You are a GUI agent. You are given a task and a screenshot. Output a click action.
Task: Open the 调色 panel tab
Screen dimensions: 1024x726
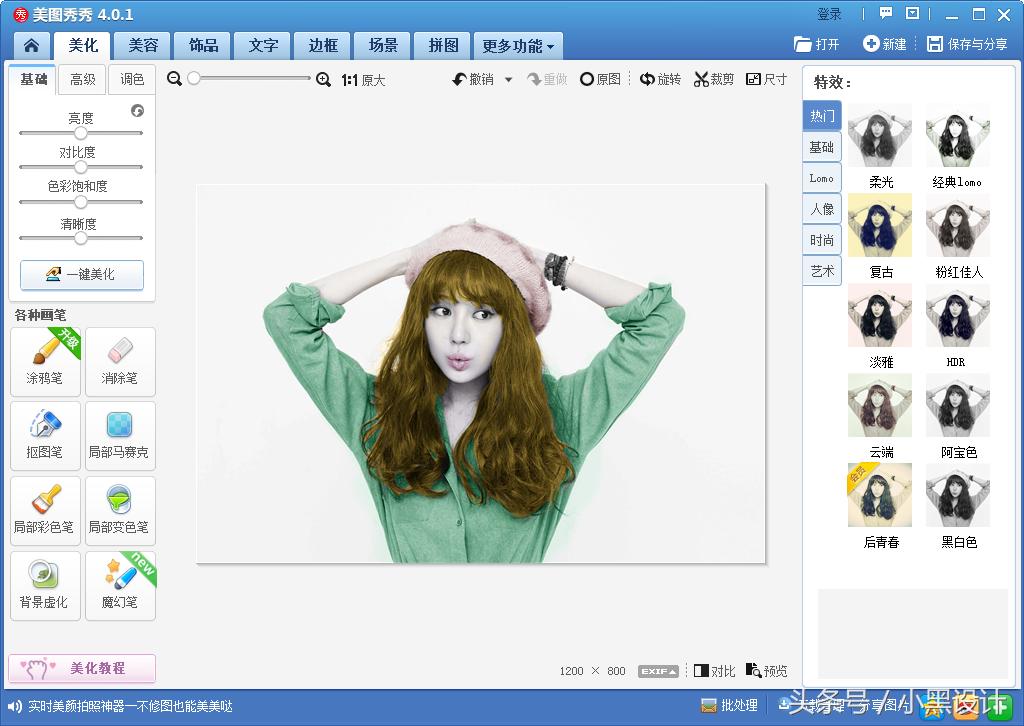(132, 79)
